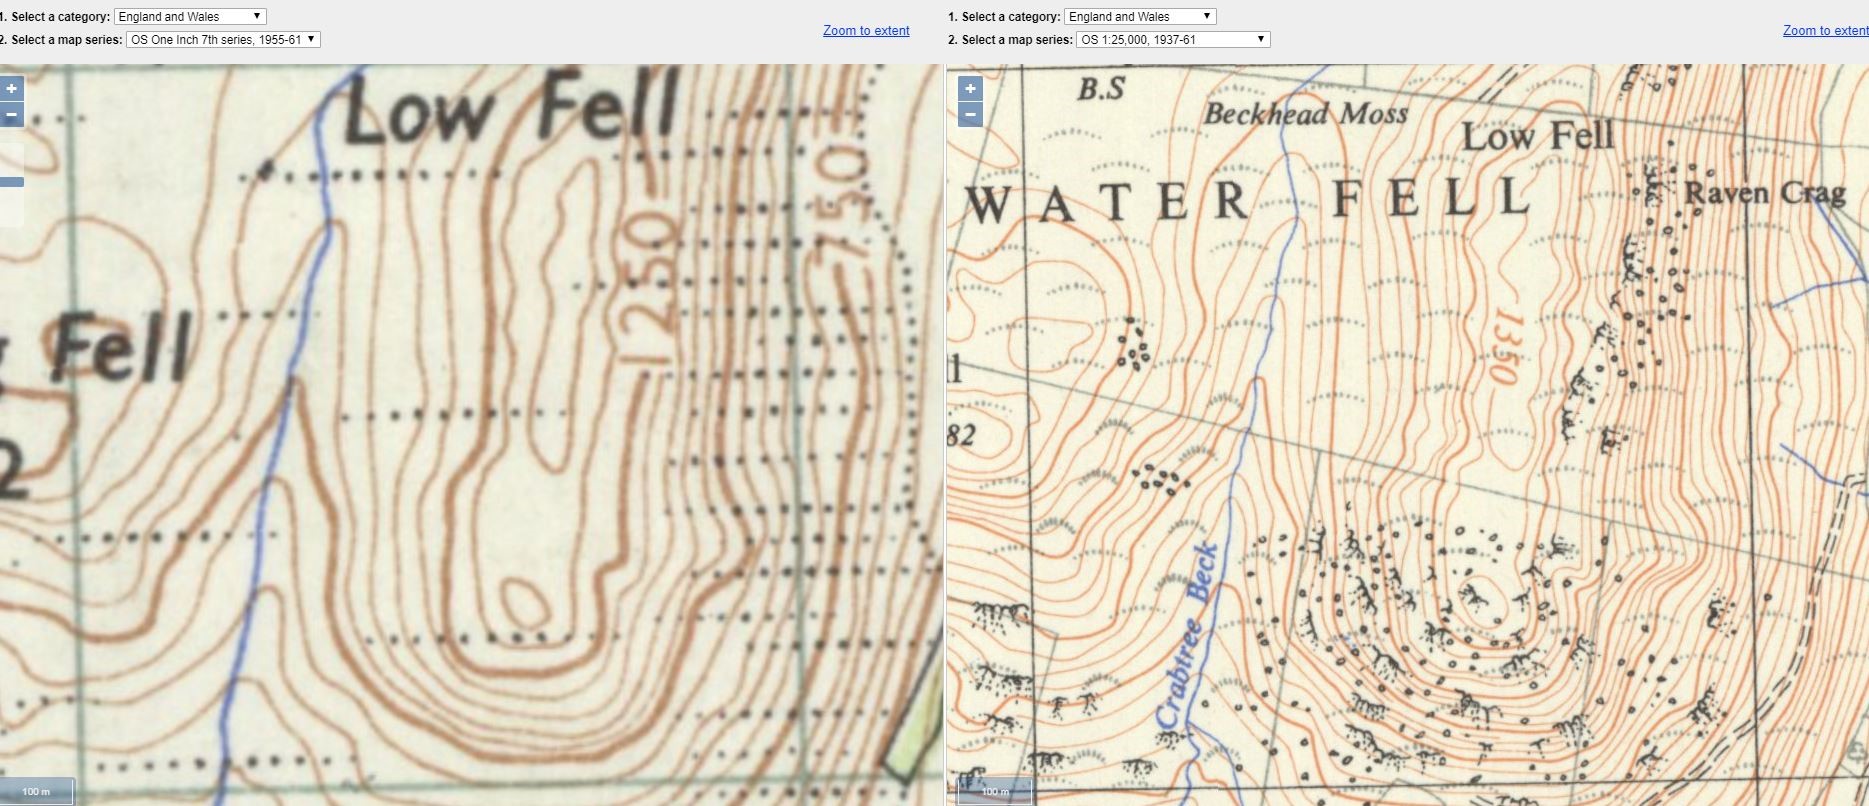
Task: Open left map category dropdown England and Wales
Action: (x=190, y=17)
